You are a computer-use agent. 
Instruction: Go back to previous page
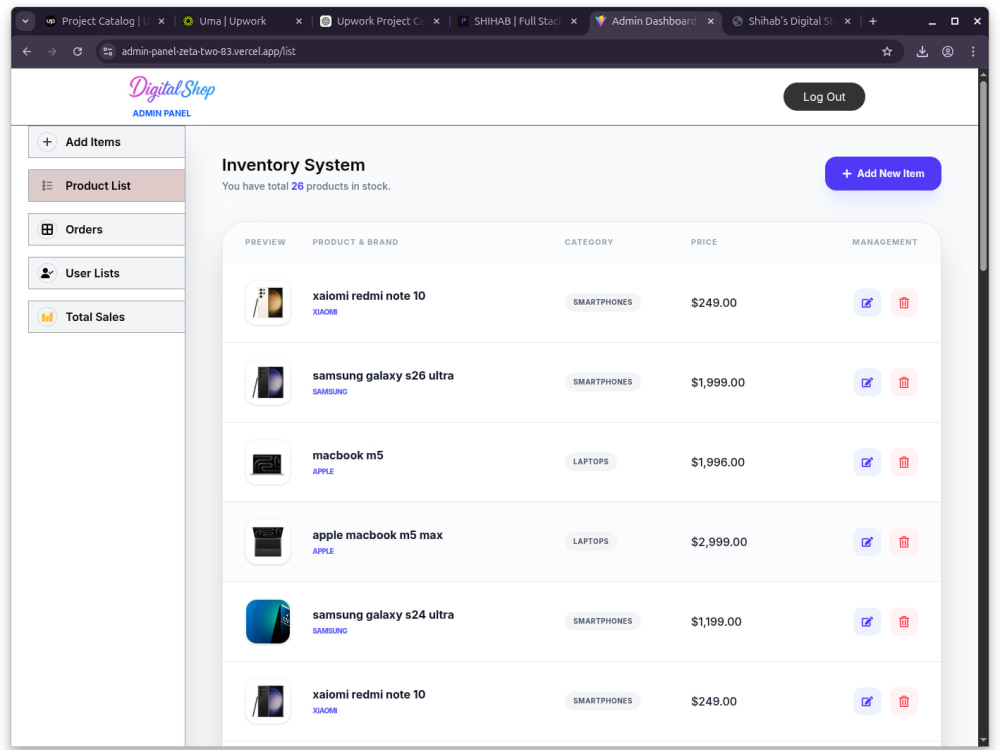coord(27,52)
